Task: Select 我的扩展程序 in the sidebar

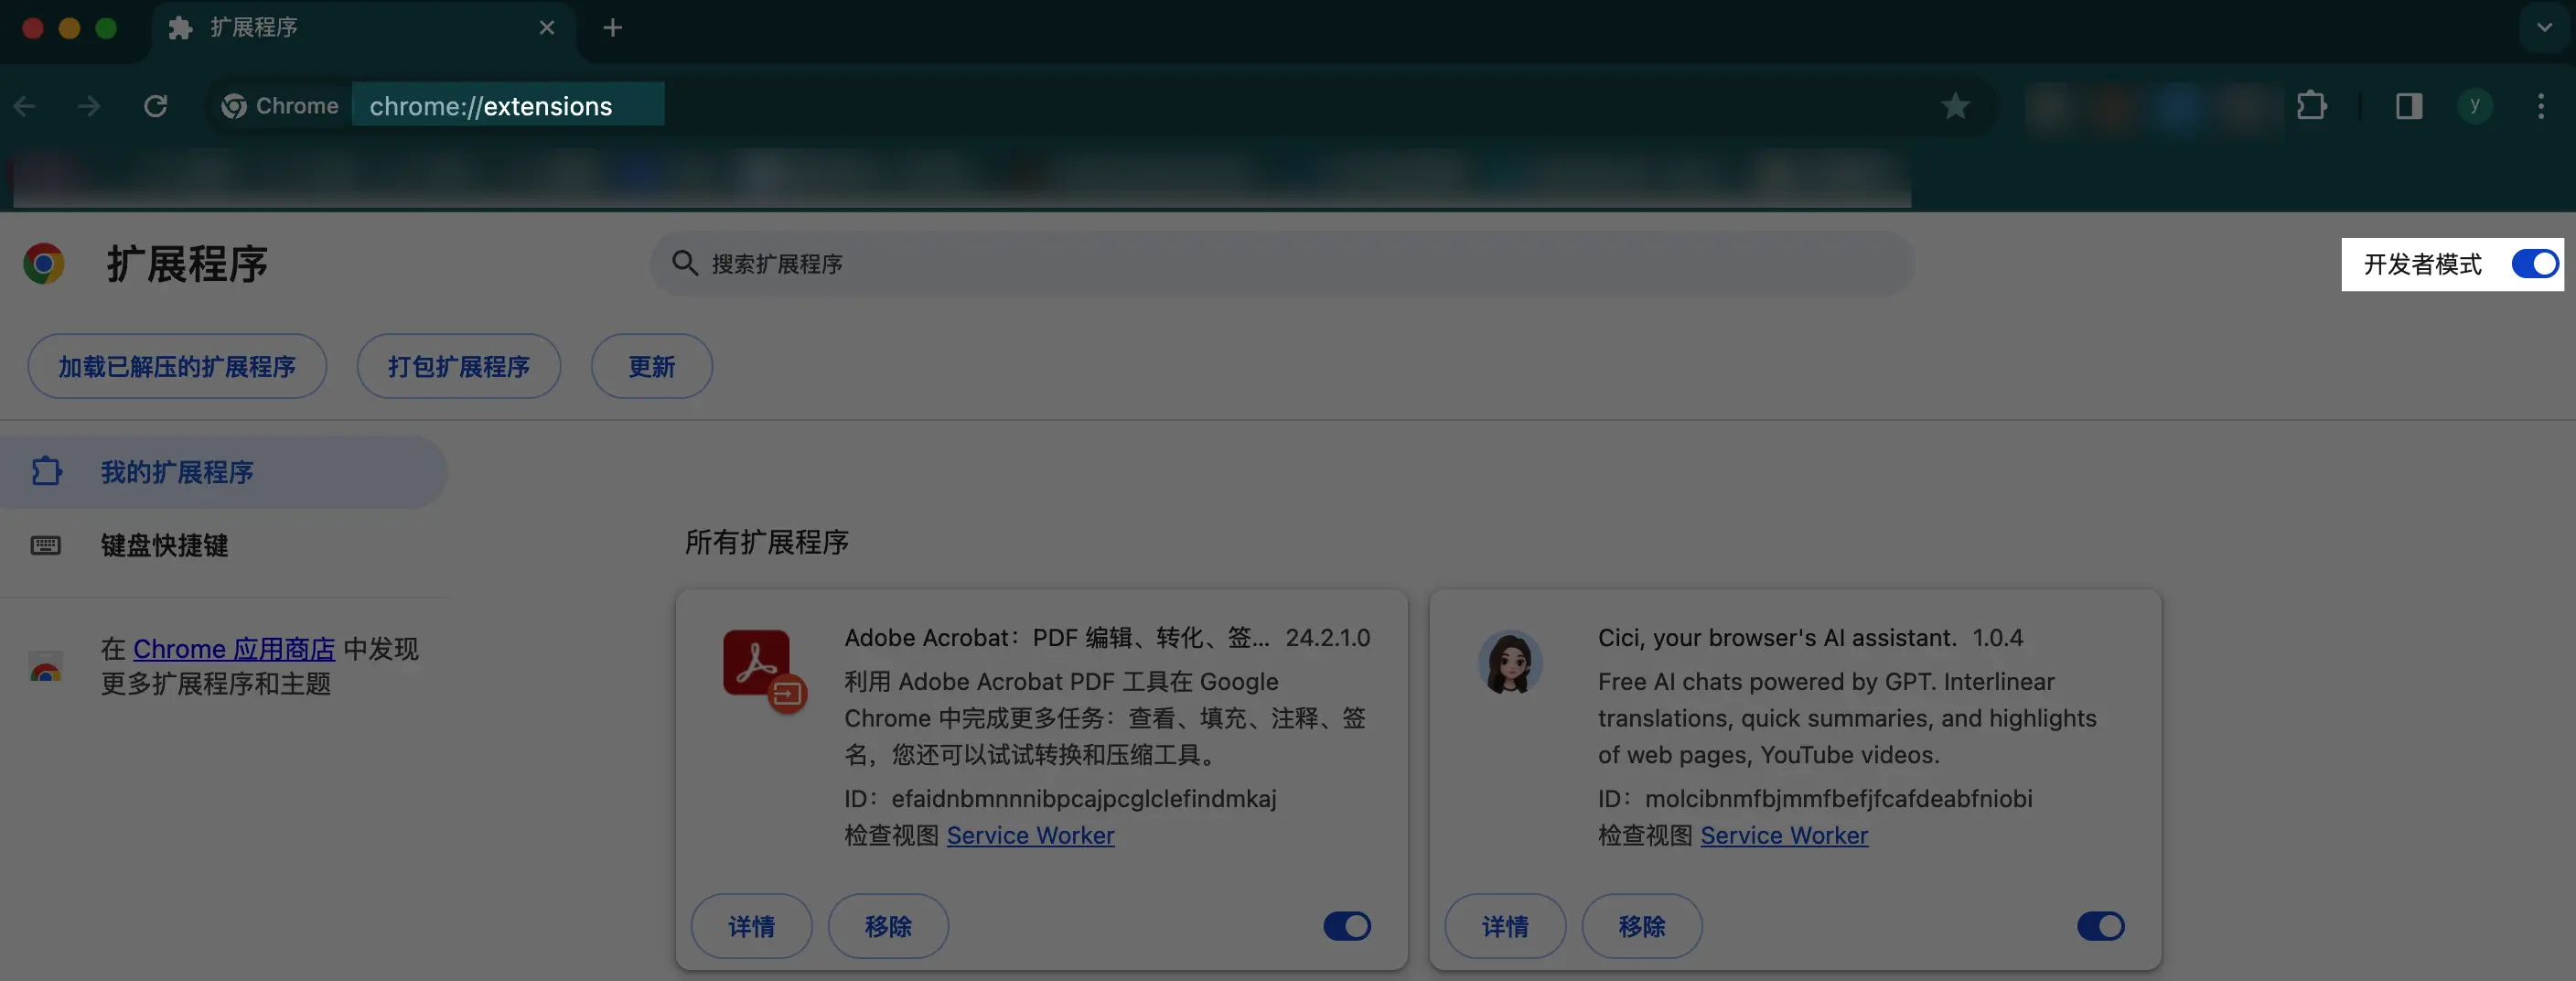Action: click(x=224, y=472)
